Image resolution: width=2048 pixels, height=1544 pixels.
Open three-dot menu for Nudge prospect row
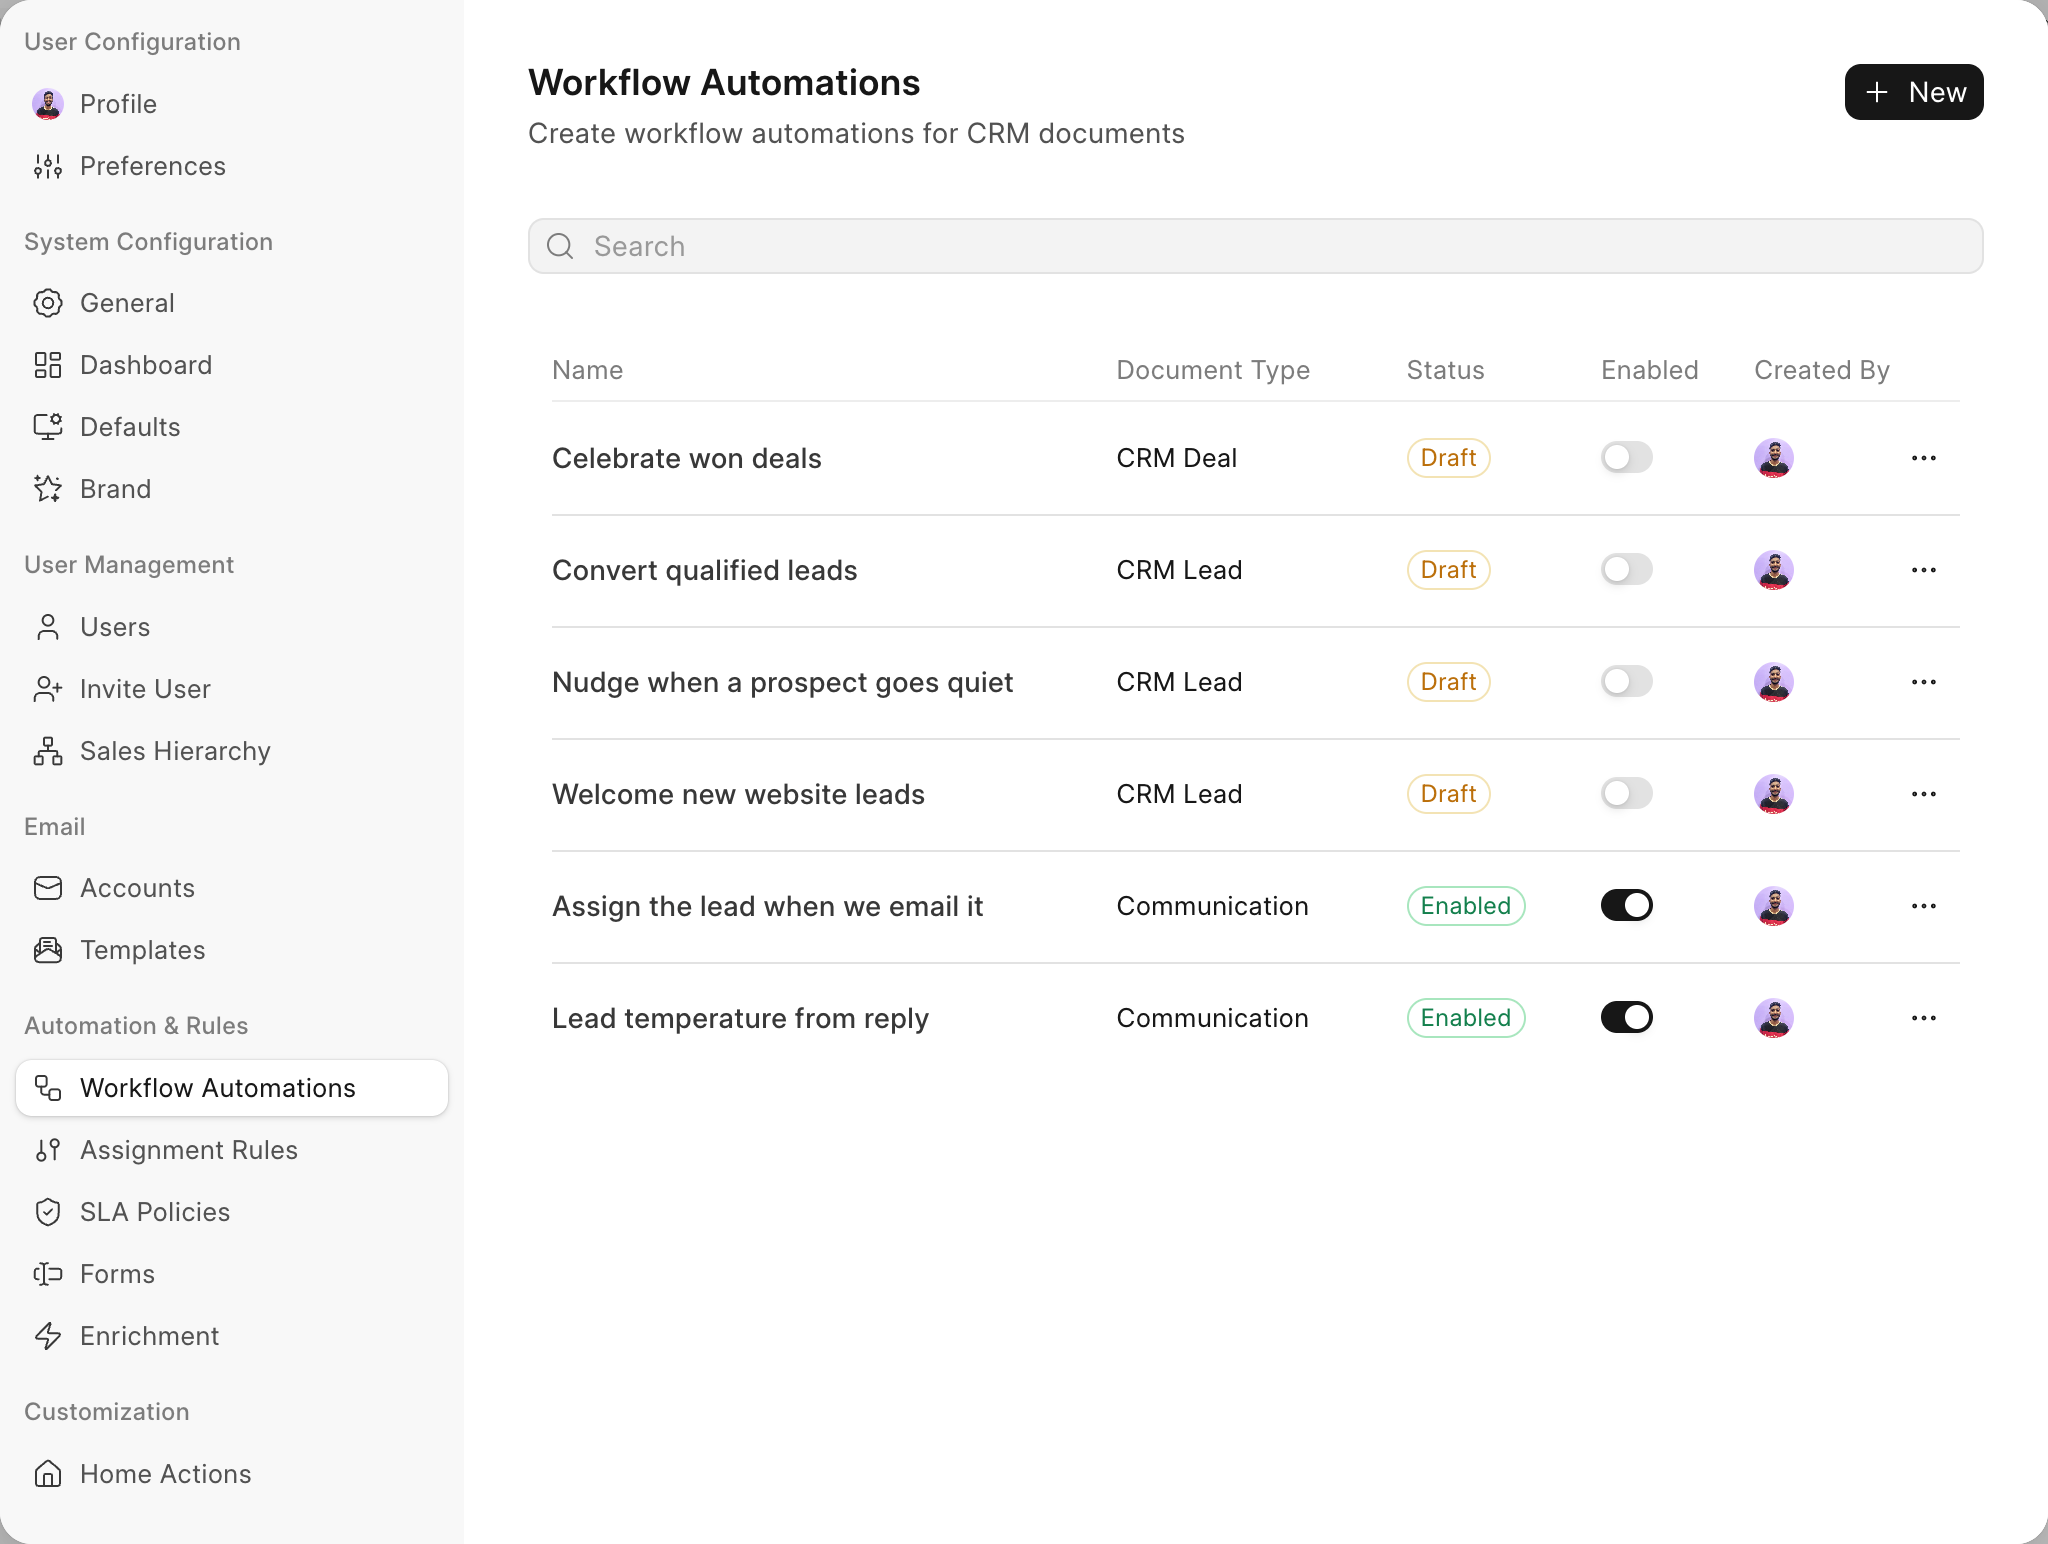(1924, 682)
